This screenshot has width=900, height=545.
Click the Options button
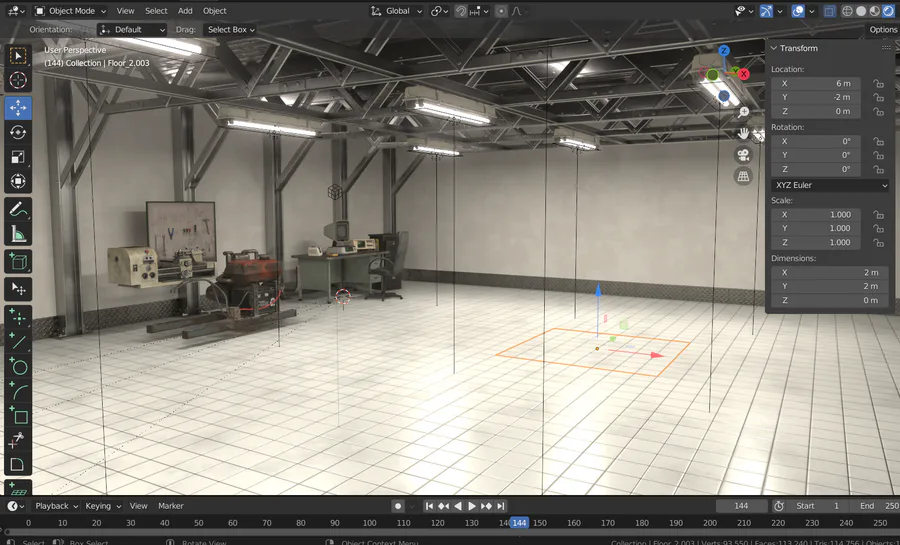[883, 30]
